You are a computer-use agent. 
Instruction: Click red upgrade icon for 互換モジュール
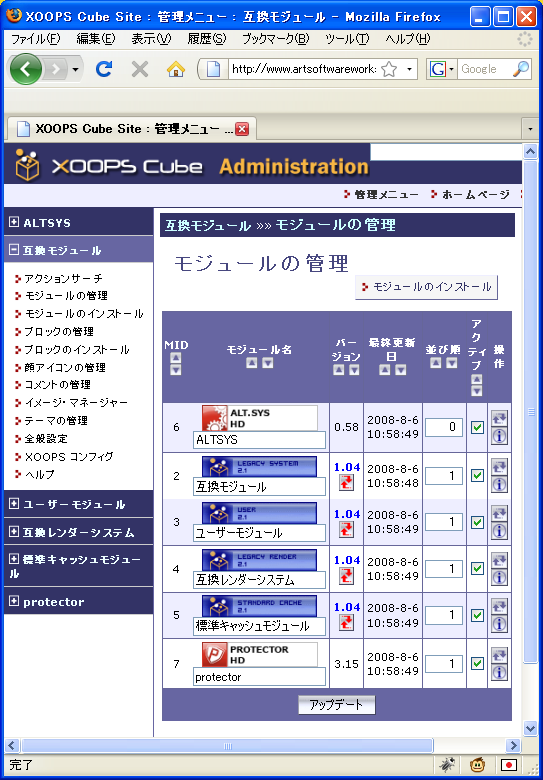pos(346,483)
